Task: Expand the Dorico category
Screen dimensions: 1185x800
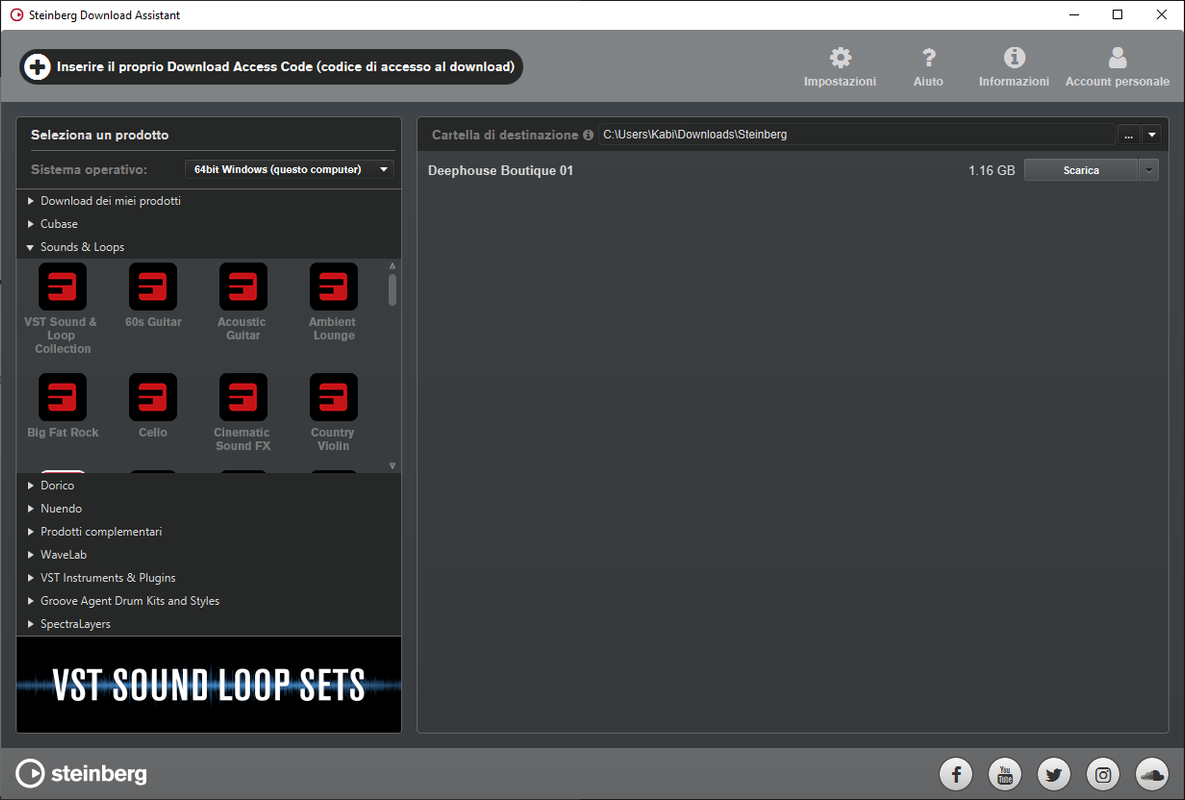Action: (30, 485)
